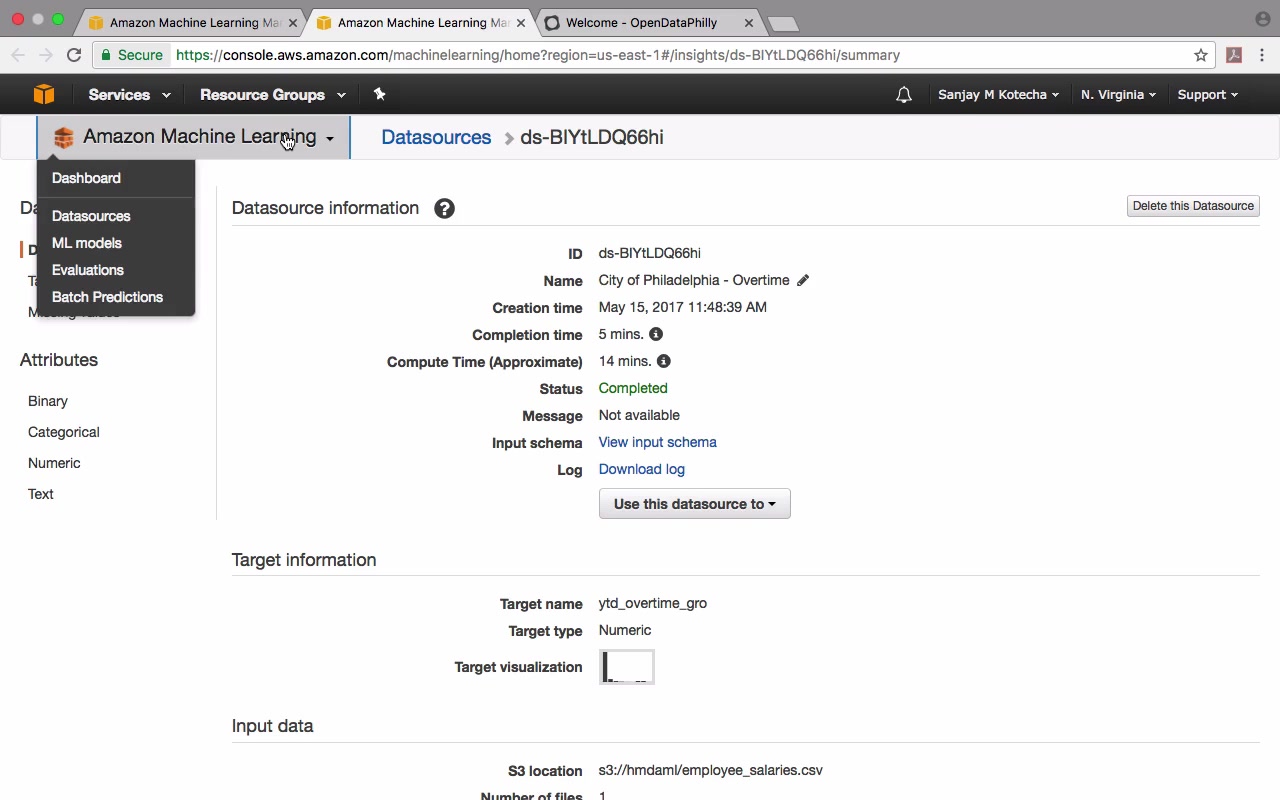This screenshot has width=1280, height=800.
Task: Click the target name ytd_overtime_gro
Action: (653, 603)
